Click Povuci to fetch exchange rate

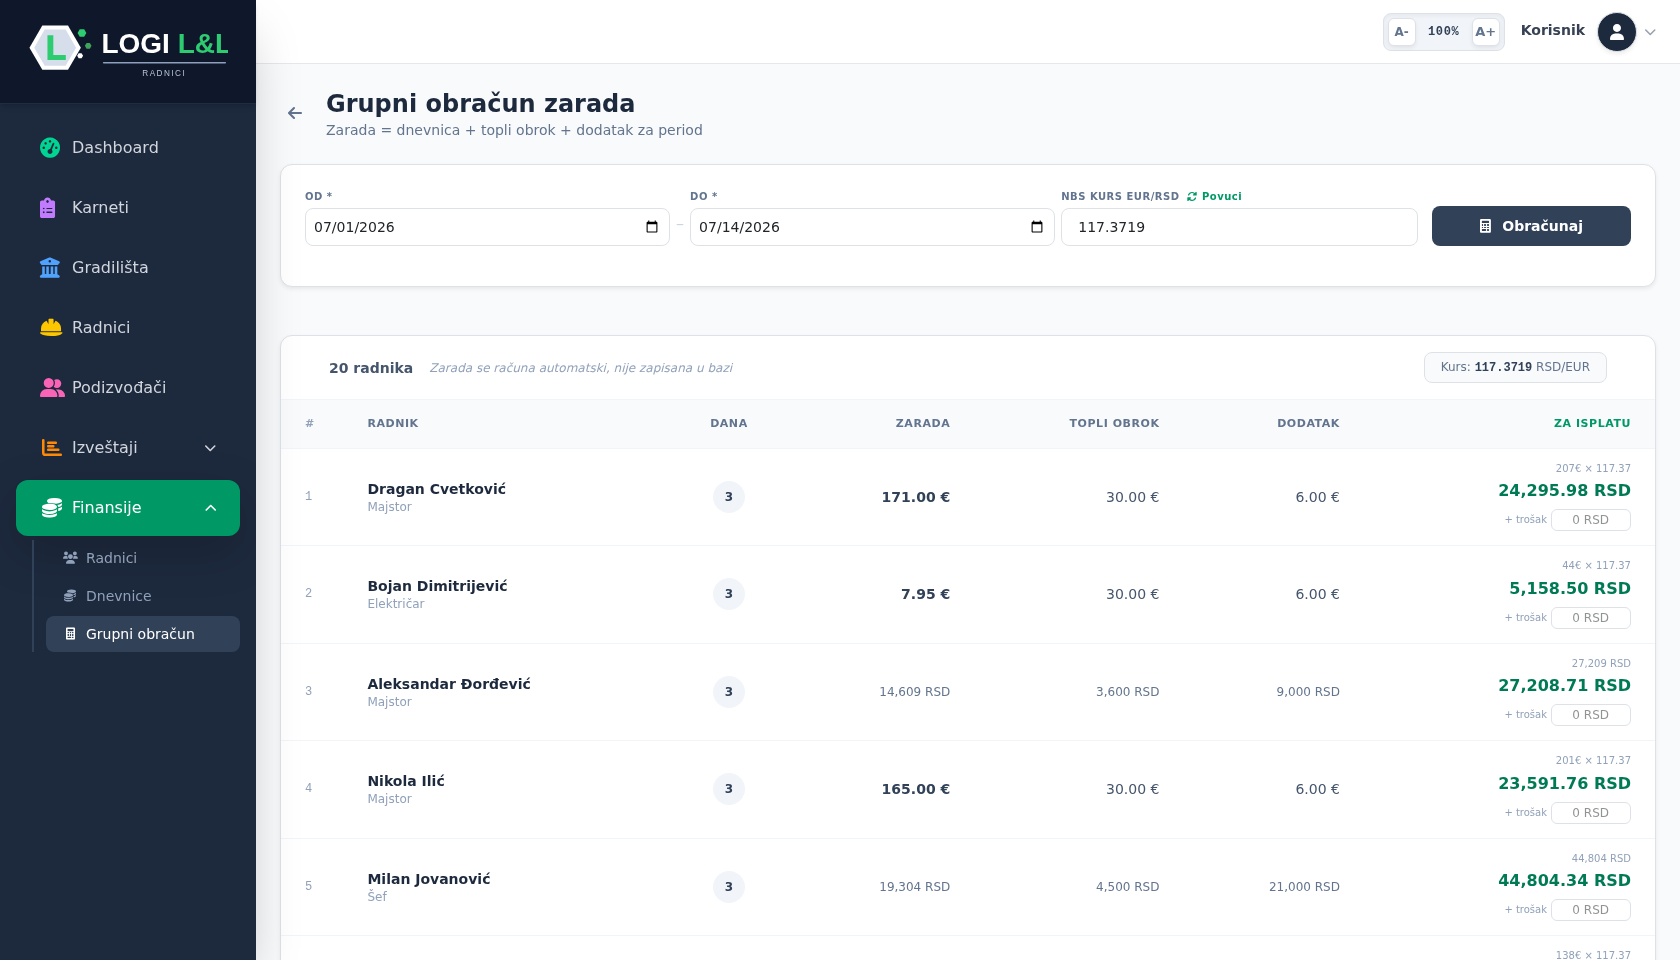point(1214,197)
